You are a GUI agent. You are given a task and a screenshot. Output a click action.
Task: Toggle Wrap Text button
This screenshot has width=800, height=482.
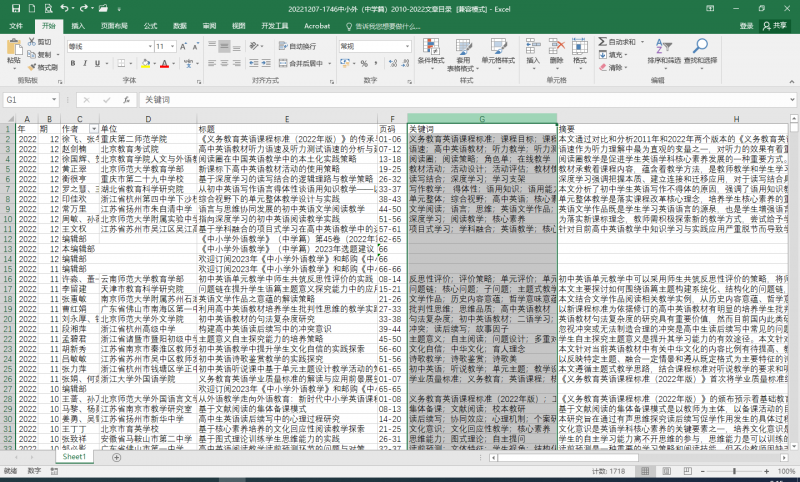(x=297, y=46)
